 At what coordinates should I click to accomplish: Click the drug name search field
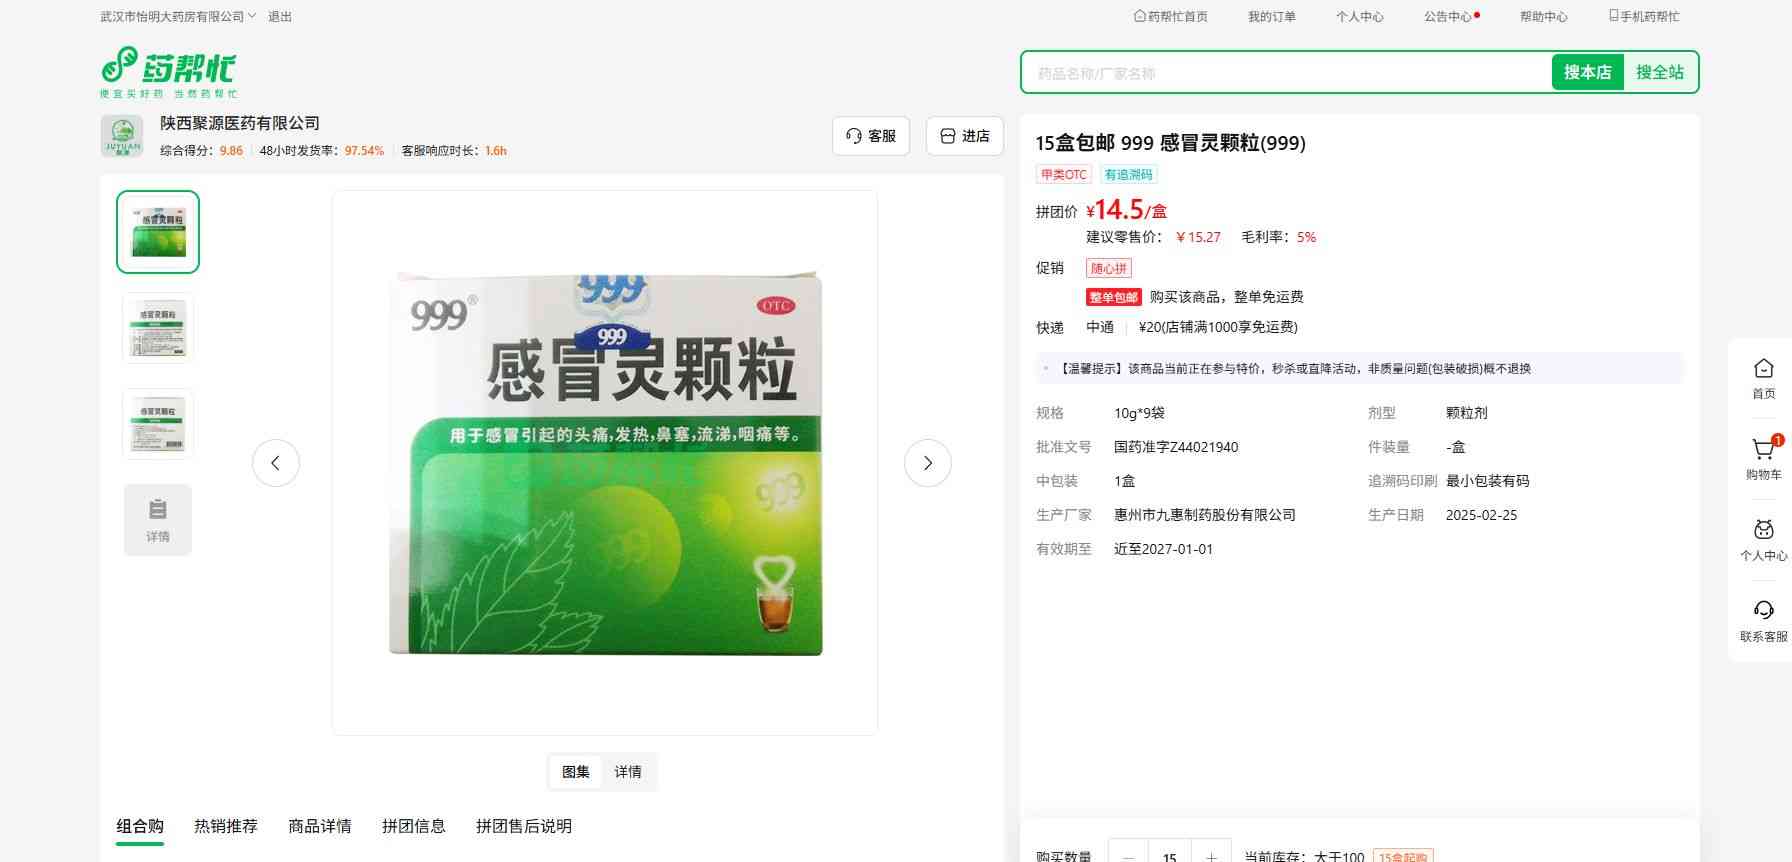(x=1285, y=73)
